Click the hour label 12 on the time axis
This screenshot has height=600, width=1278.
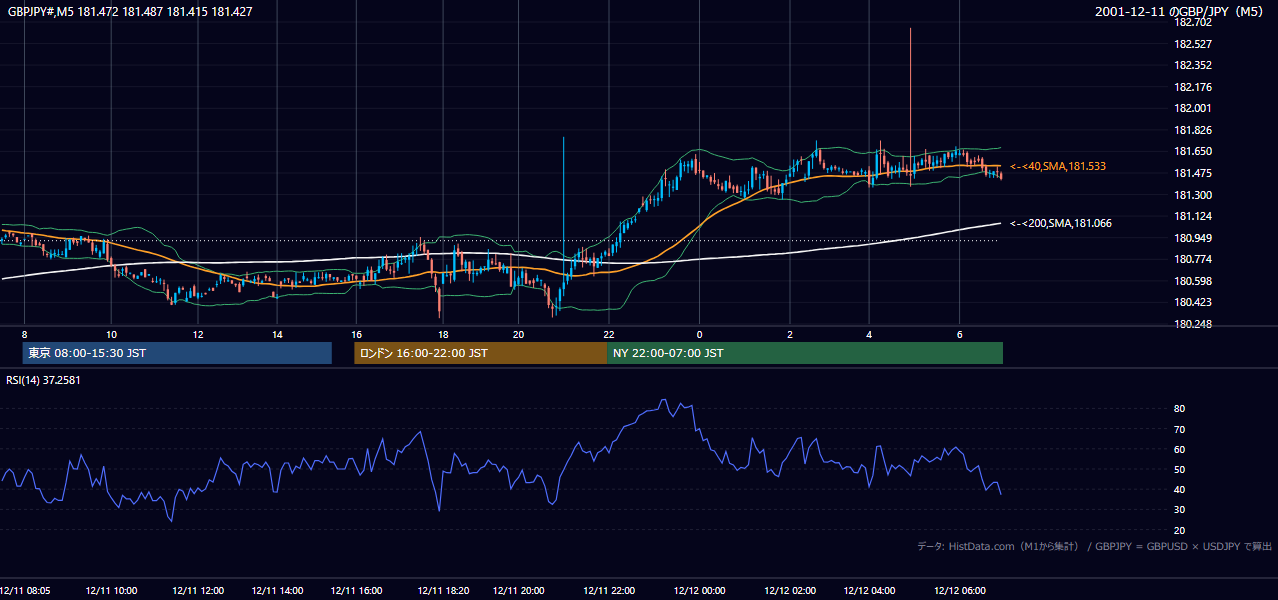pos(198,334)
